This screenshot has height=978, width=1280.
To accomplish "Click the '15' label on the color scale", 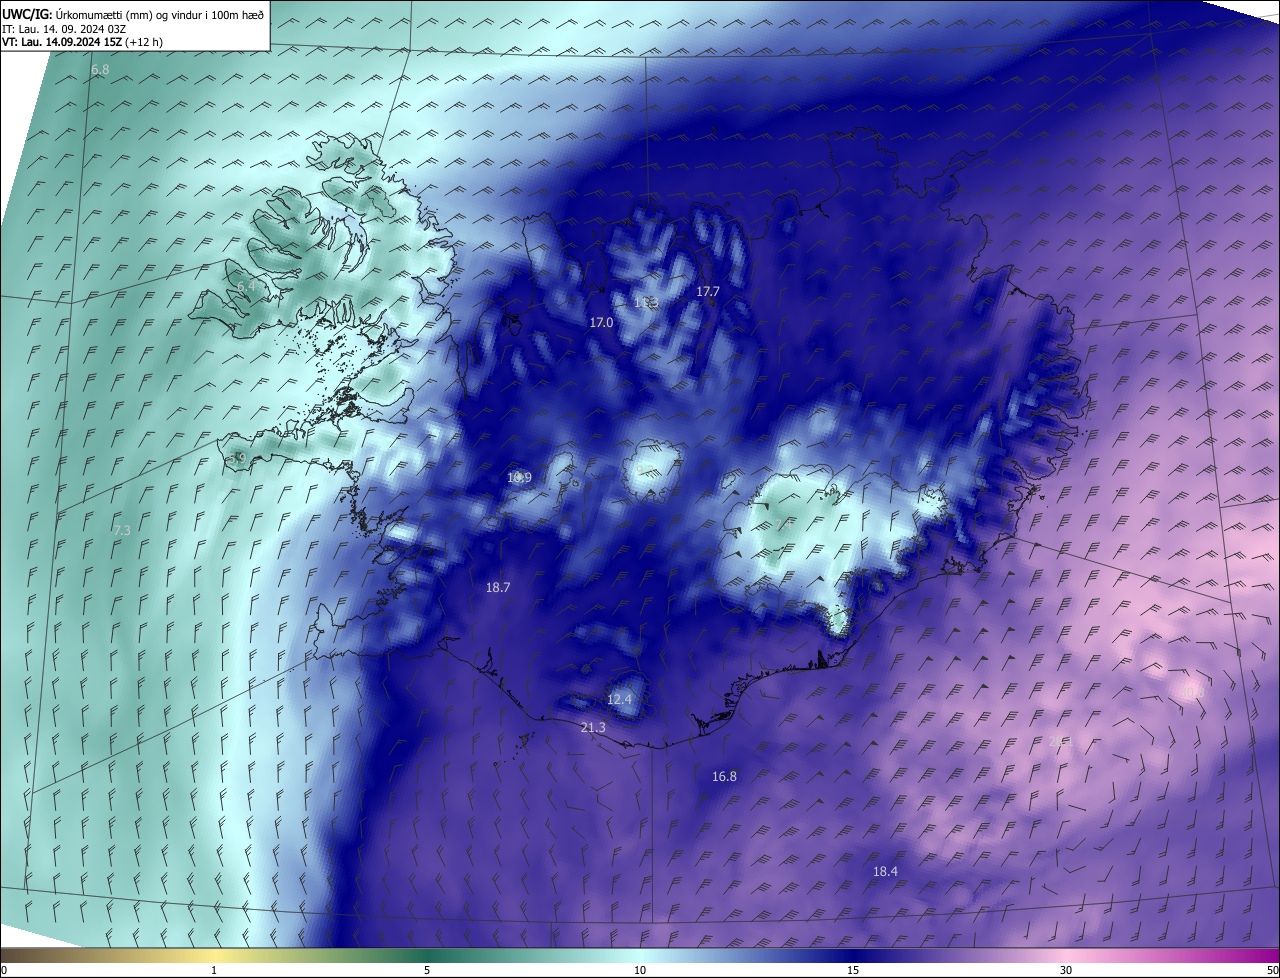I will 853,970.
